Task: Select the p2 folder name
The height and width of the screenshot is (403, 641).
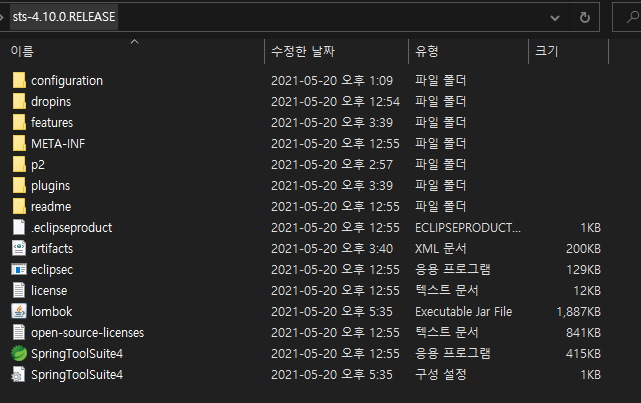Action: pos(38,165)
